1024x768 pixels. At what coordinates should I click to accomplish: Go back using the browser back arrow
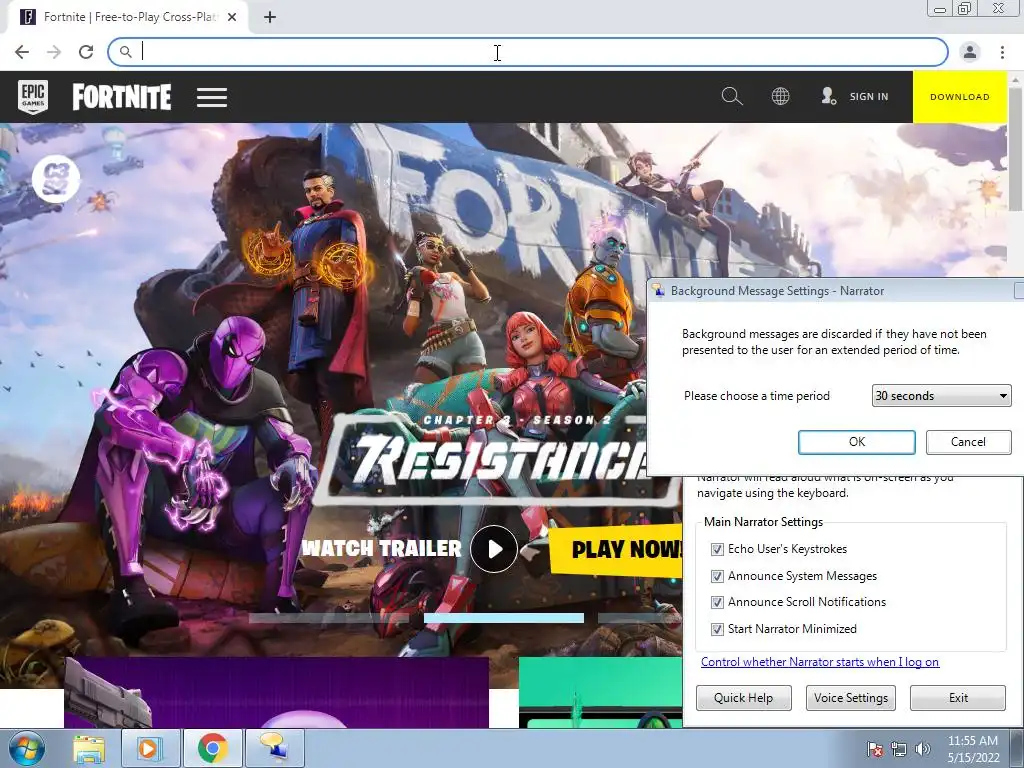point(22,52)
